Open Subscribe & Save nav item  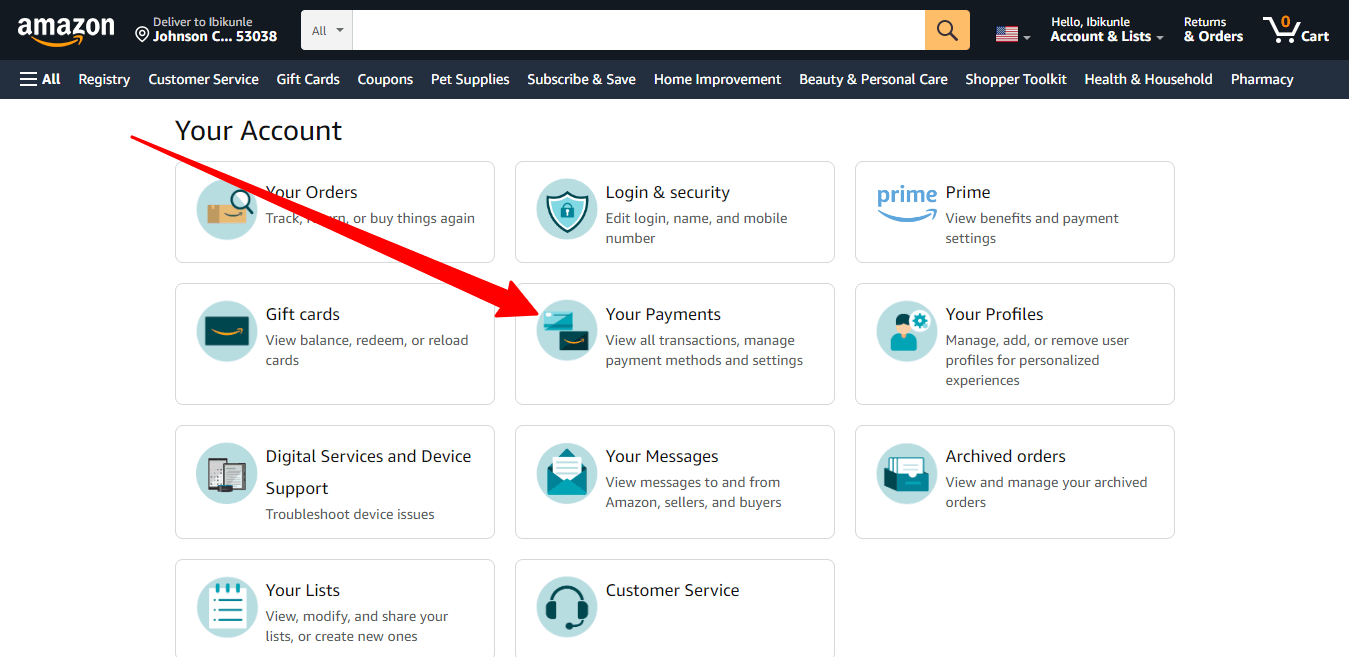tap(581, 79)
